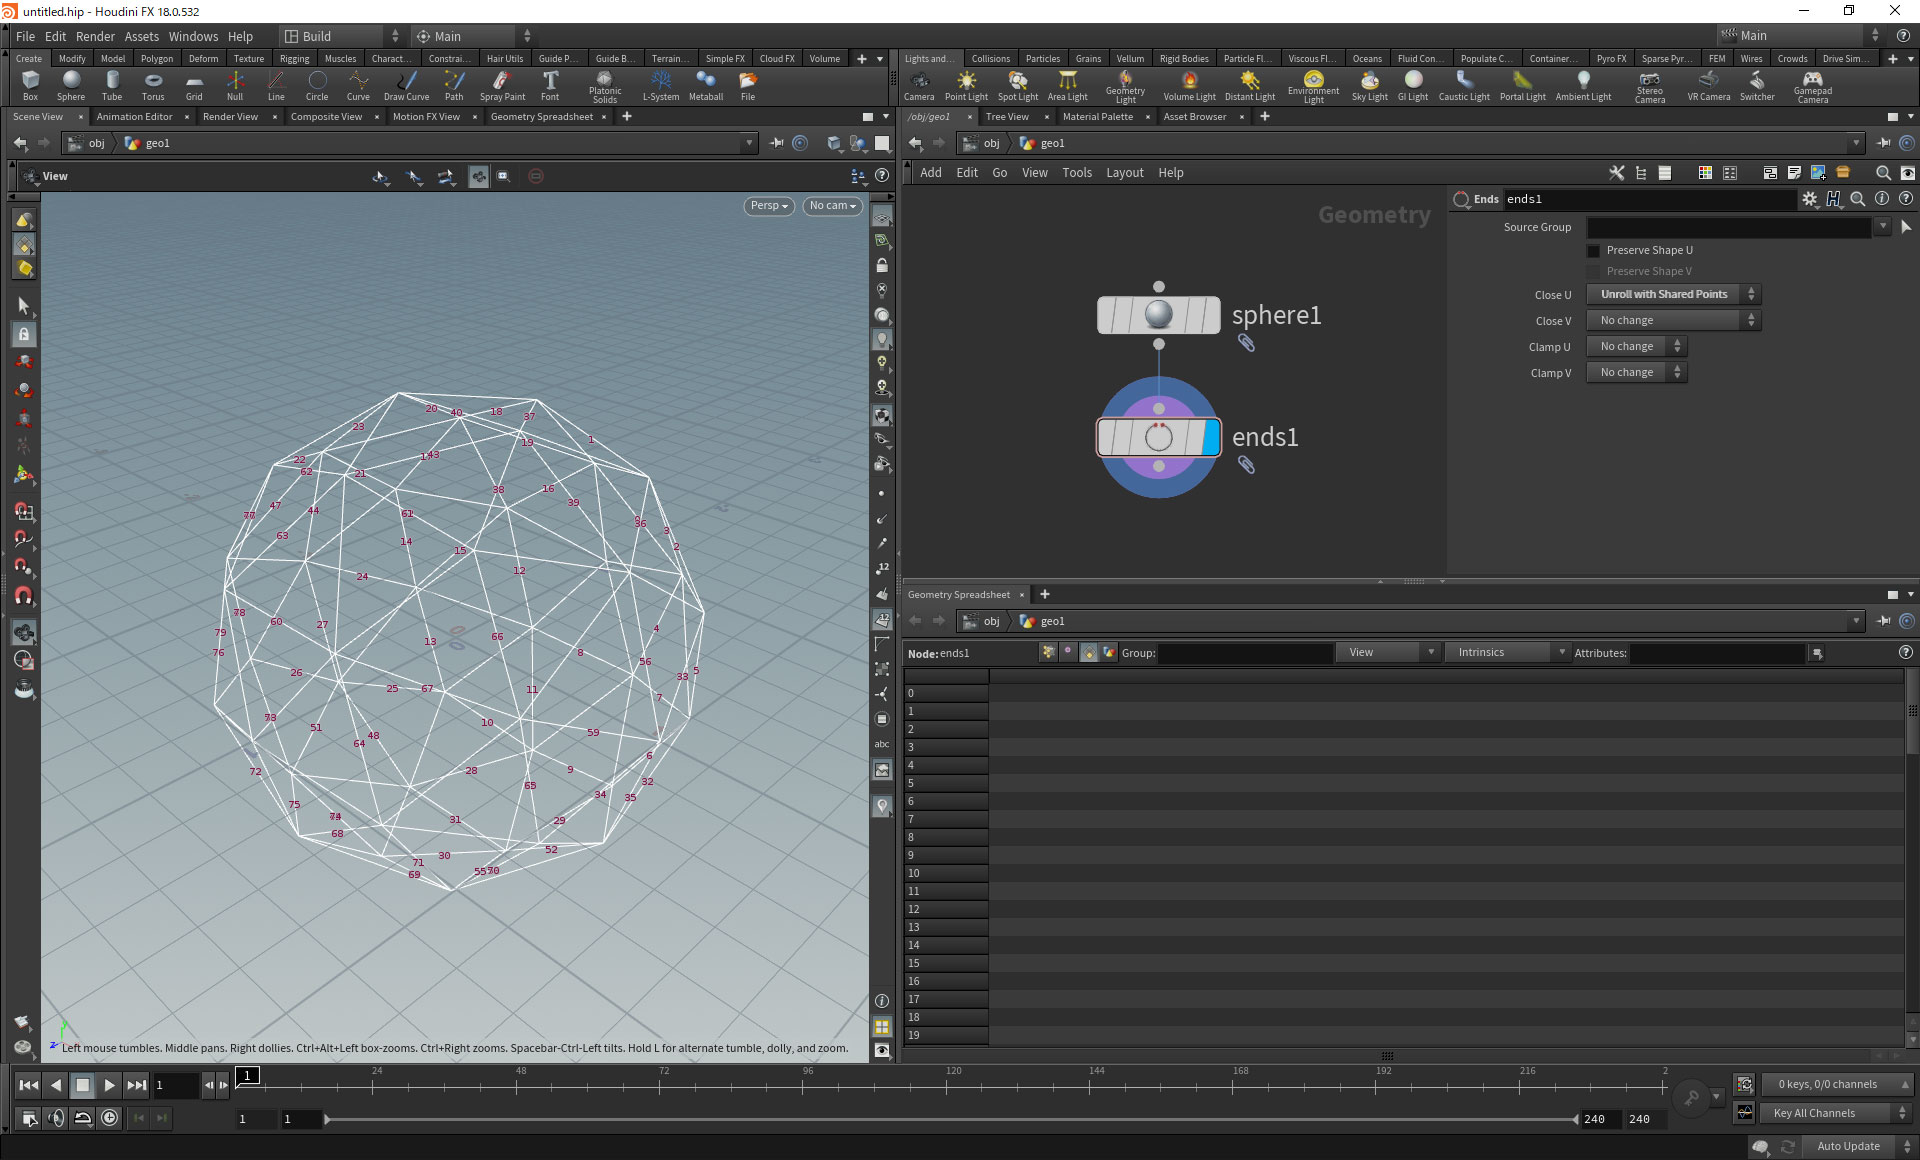Click the parameter pane gear icon
Screen dimensions: 1920x1160
pyautogui.click(x=1810, y=199)
